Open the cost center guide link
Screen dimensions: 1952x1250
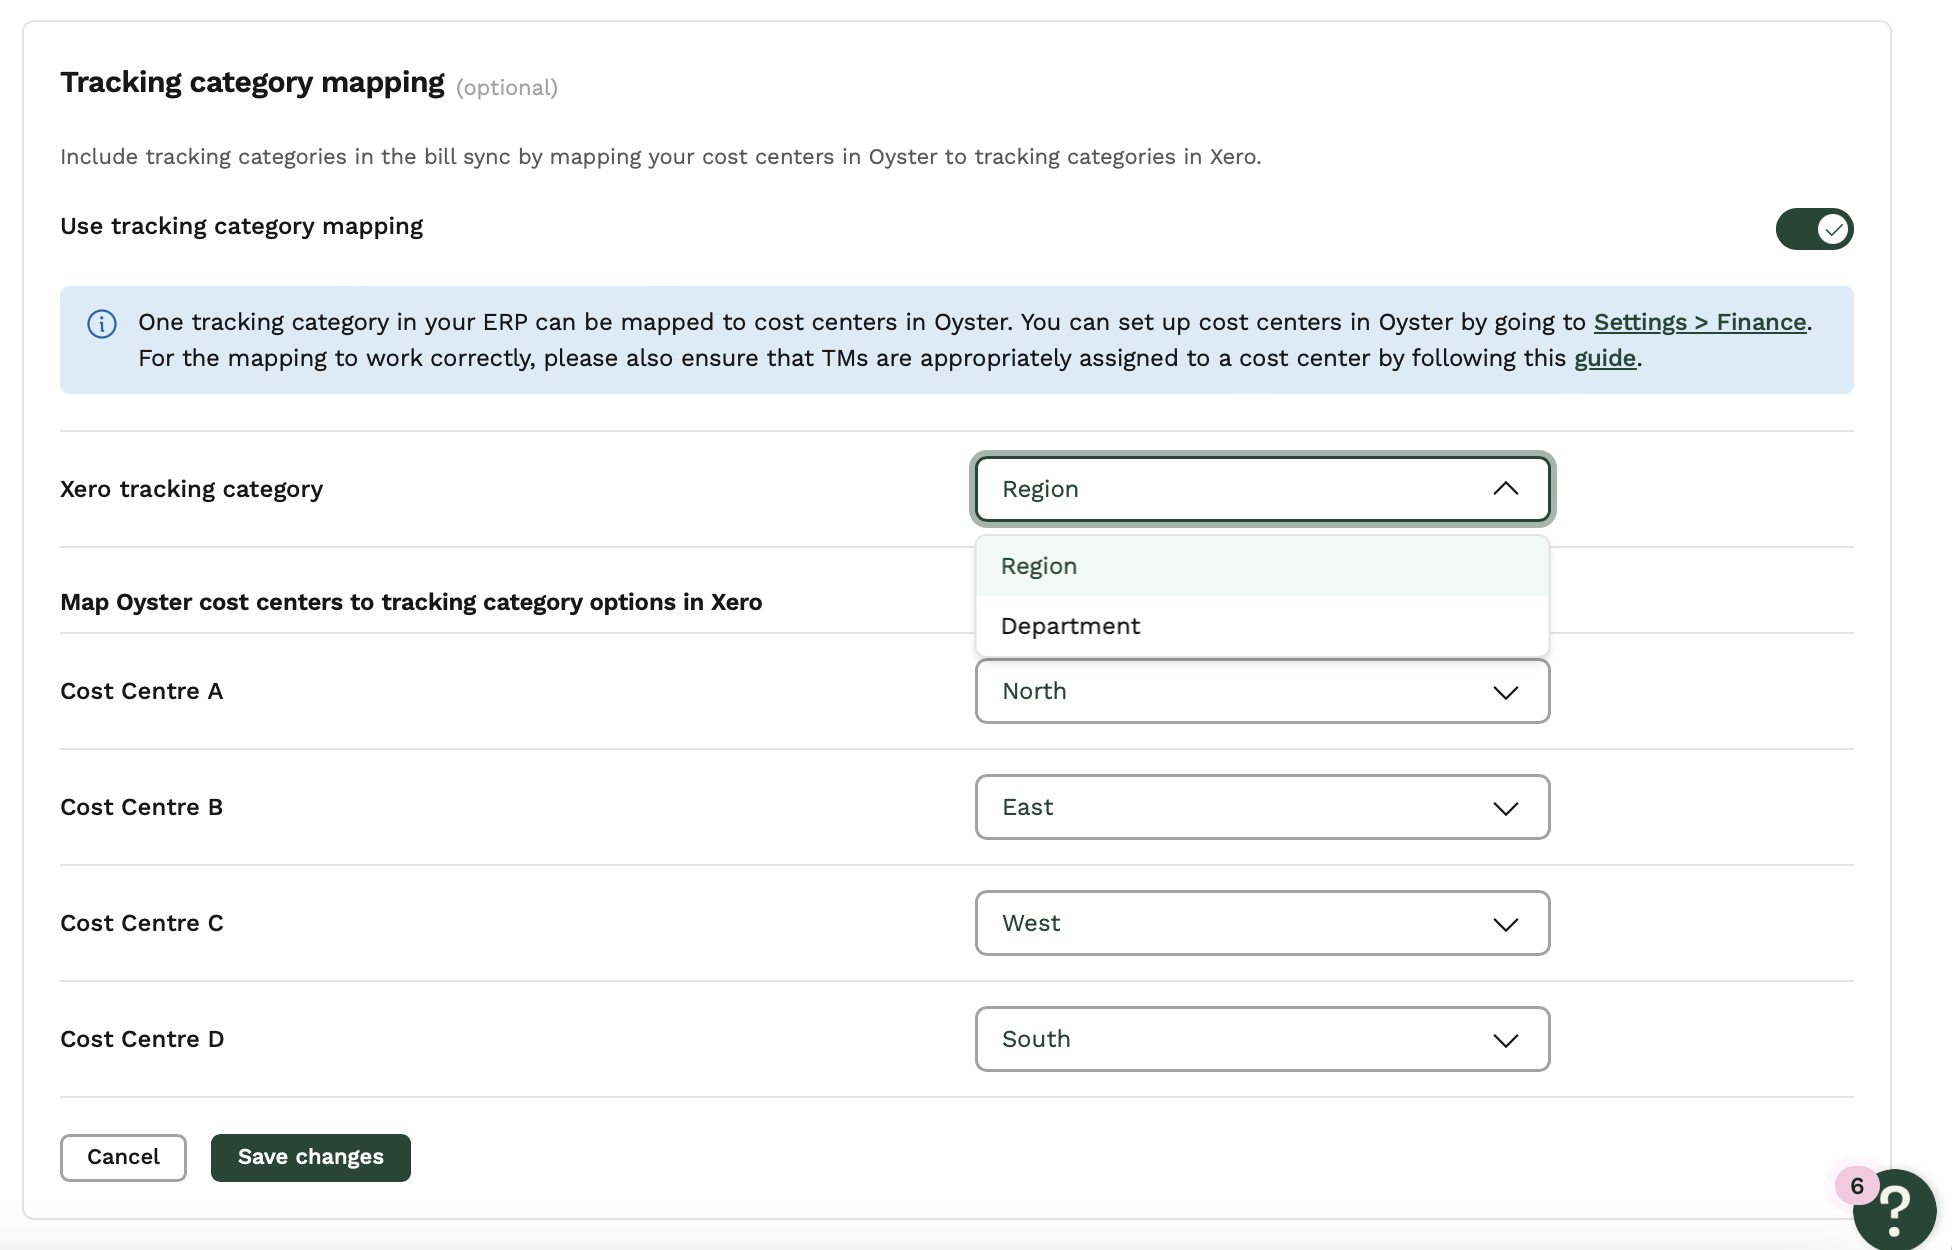click(1605, 358)
